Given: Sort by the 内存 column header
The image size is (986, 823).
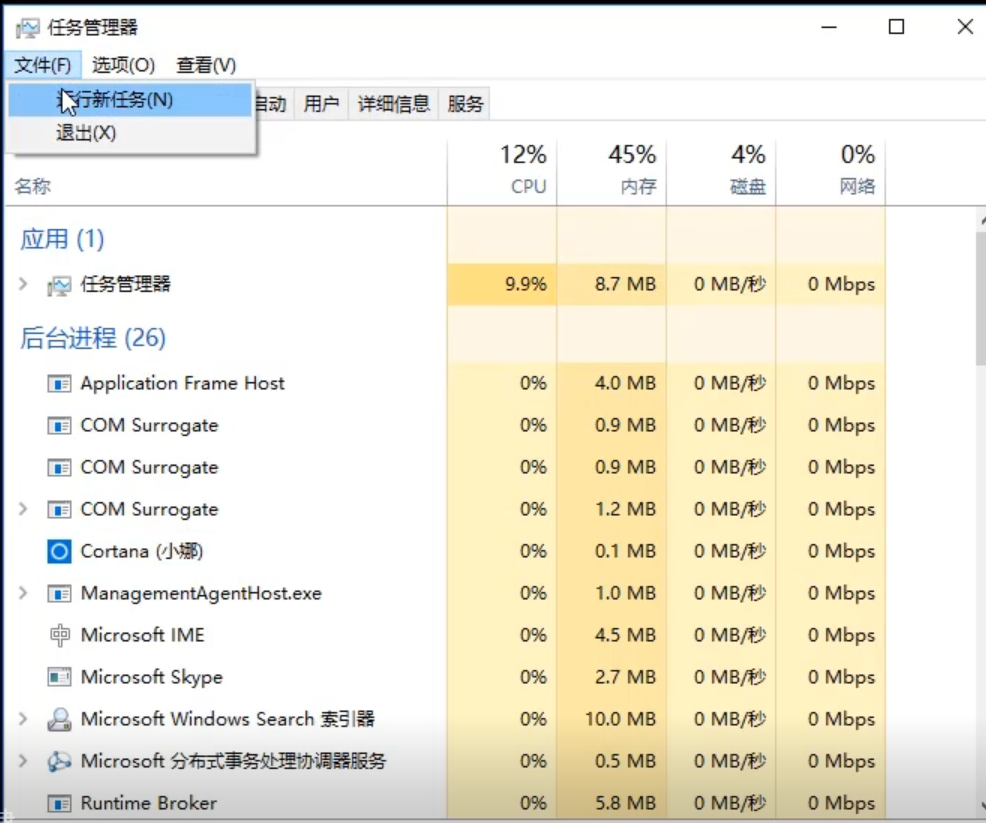Looking at the screenshot, I should tap(611, 171).
